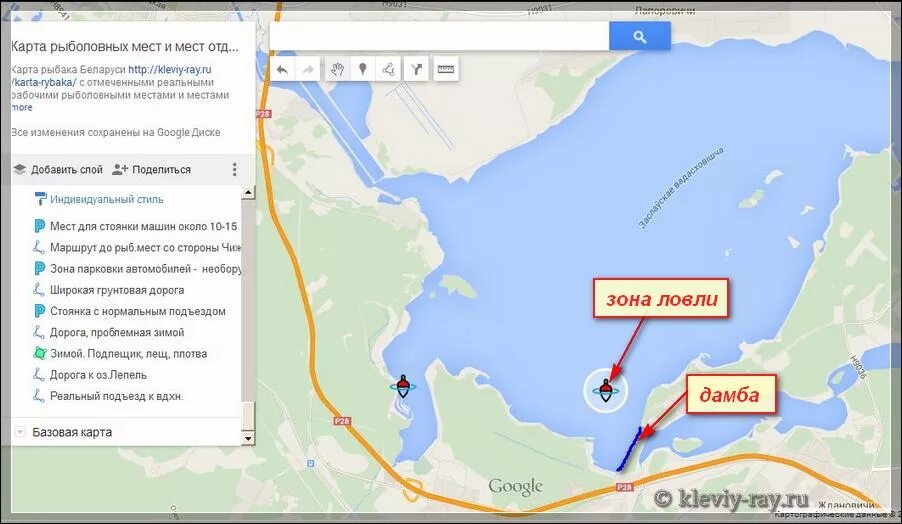Select Зона парковки автомобилей item
Image resolution: width=902 pixels, height=524 pixels.
[145, 269]
